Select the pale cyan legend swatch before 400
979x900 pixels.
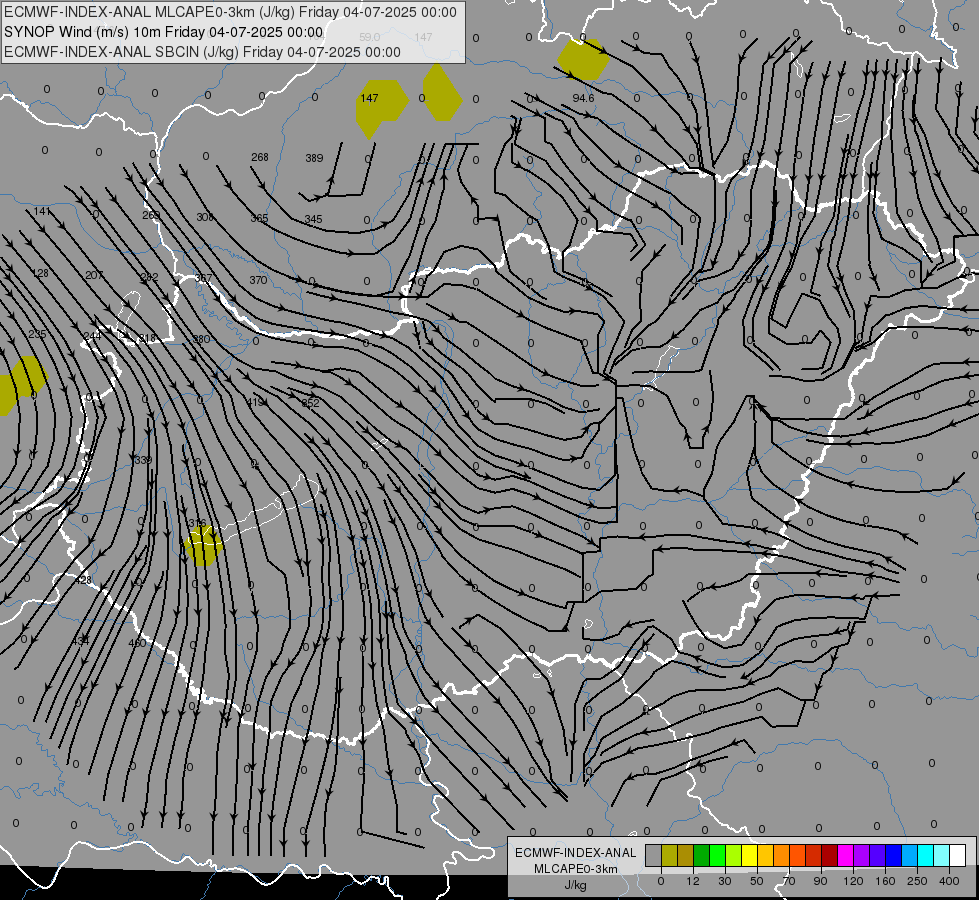(942, 856)
